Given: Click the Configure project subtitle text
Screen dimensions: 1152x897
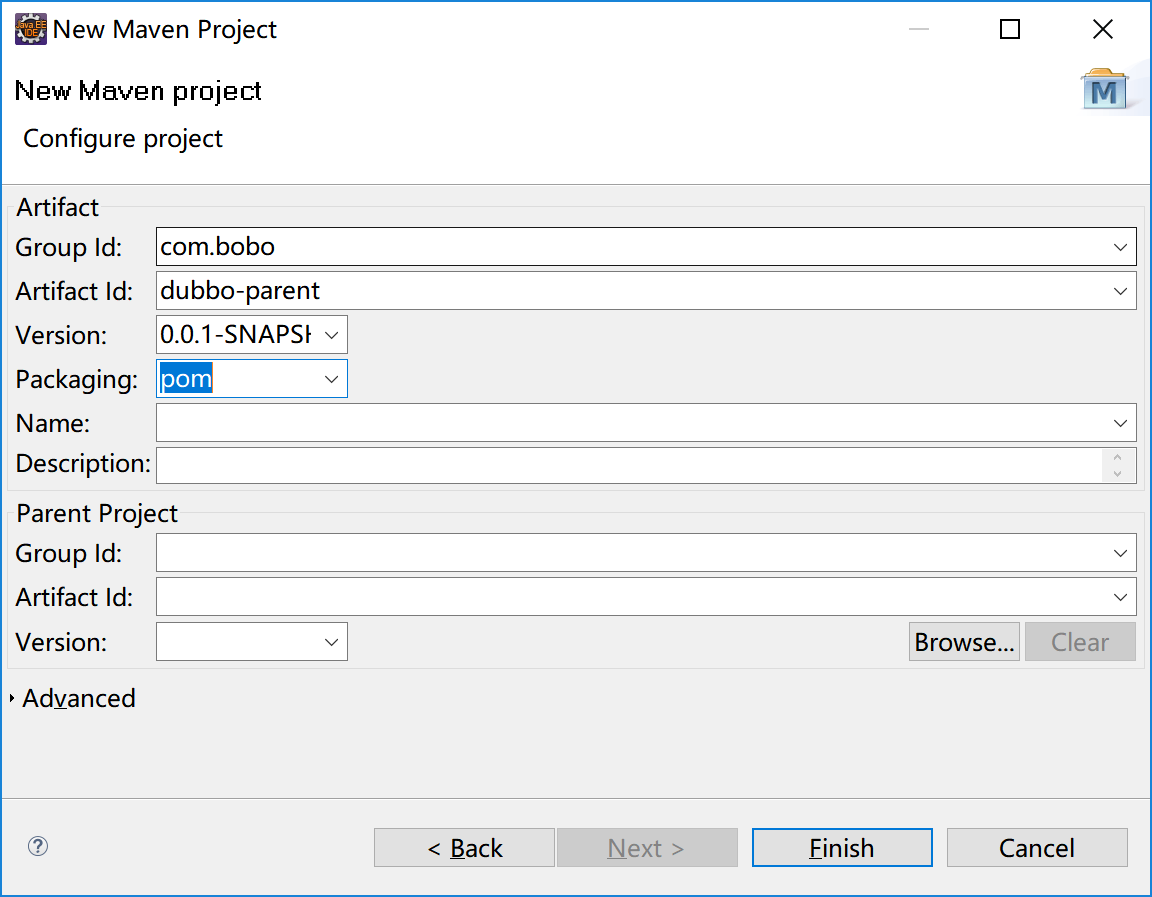Looking at the screenshot, I should click(123, 139).
